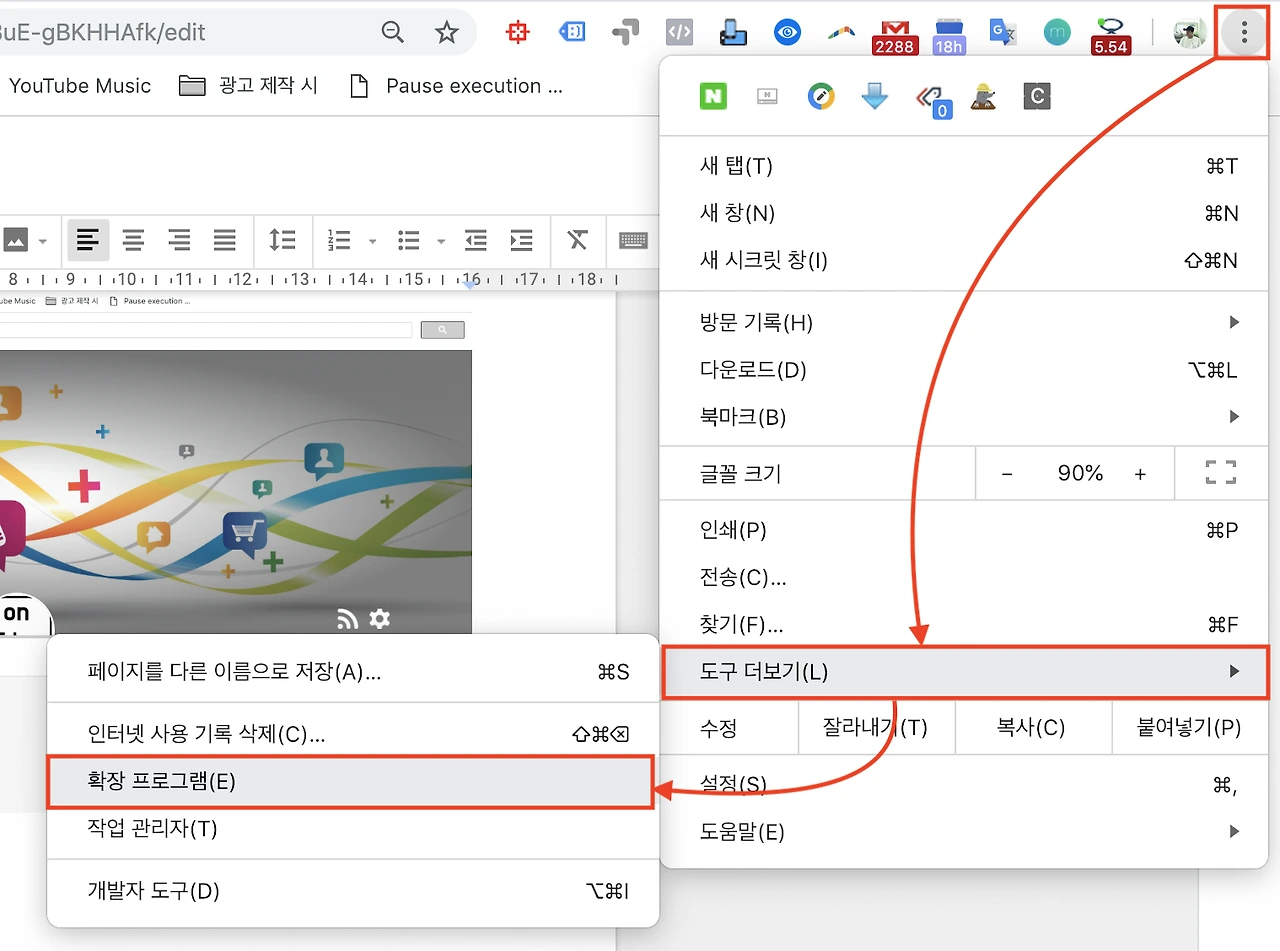
Task: Choose 찾기(F)... menu item
Action: pos(964,625)
